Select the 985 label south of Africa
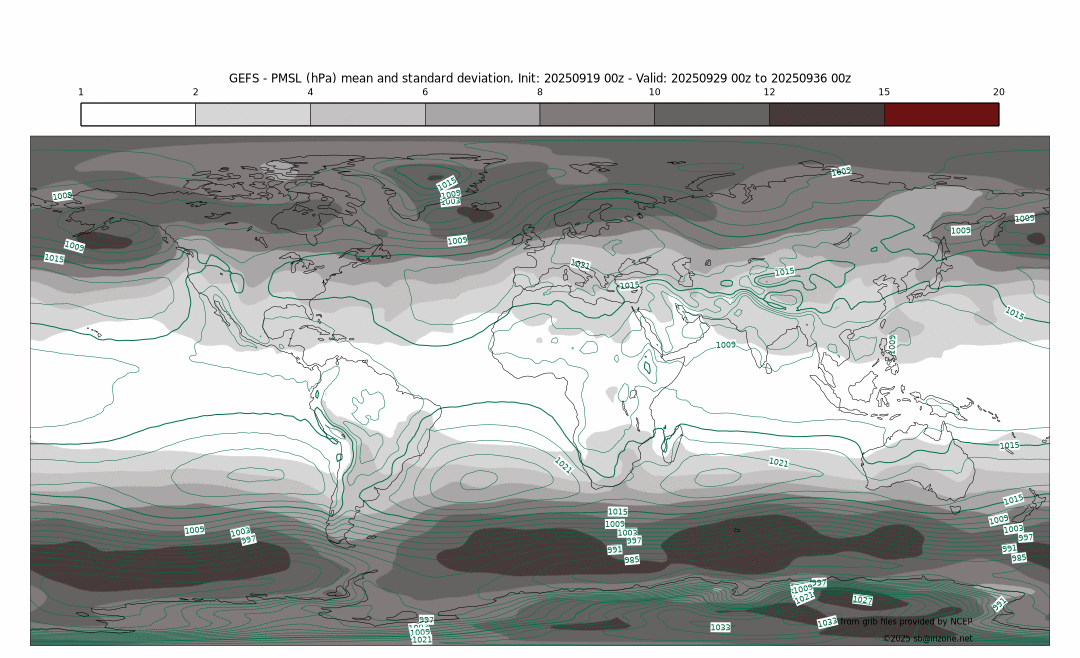 (632, 560)
